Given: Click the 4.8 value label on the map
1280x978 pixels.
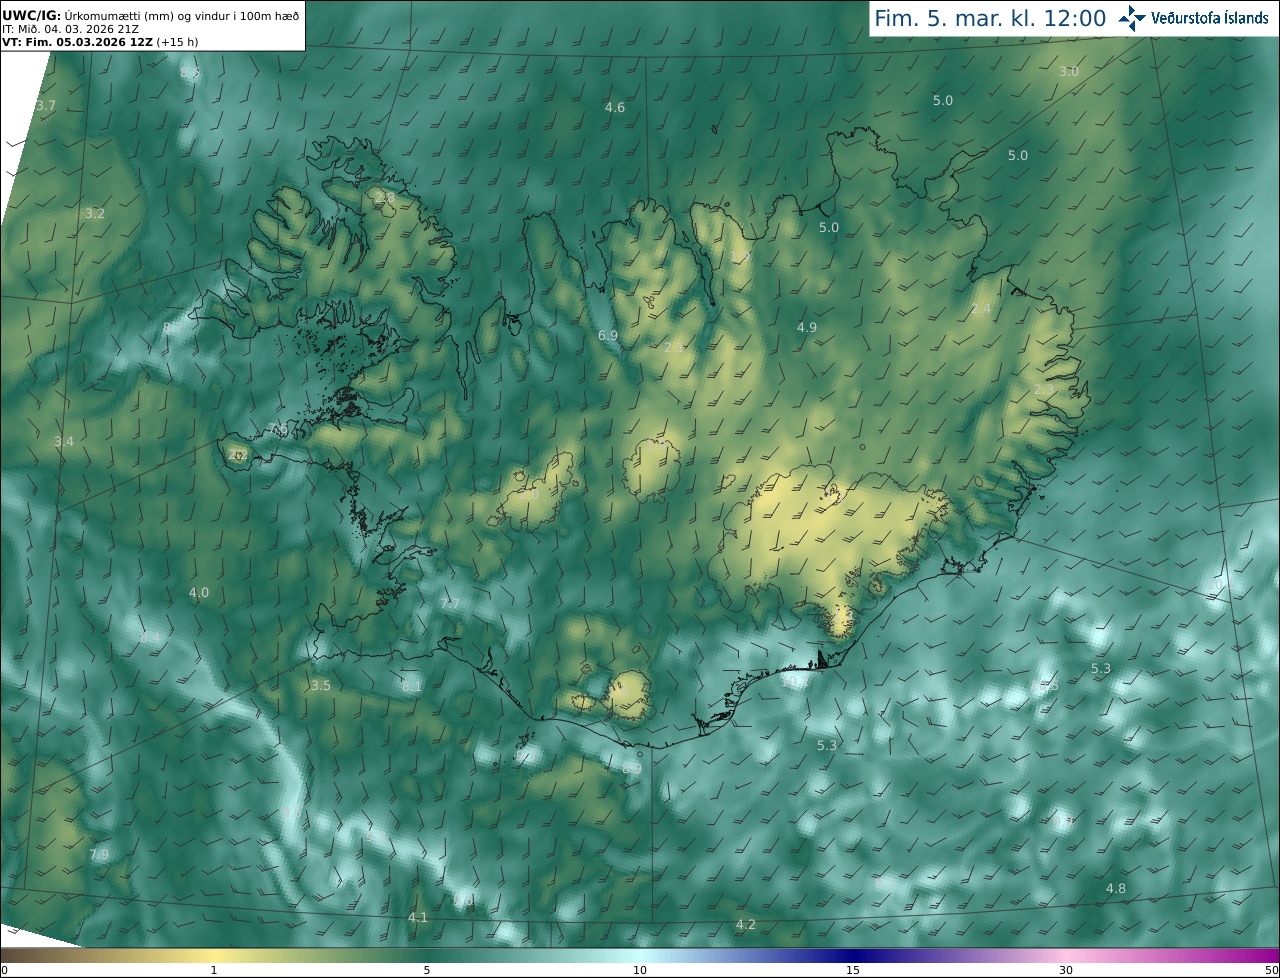Looking at the screenshot, I should click(1116, 888).
